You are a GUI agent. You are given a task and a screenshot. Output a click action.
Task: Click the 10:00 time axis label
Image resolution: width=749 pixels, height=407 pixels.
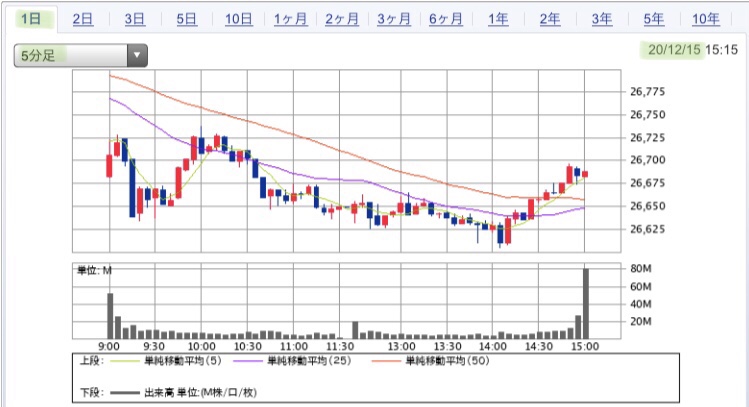(x=201, y=347)
